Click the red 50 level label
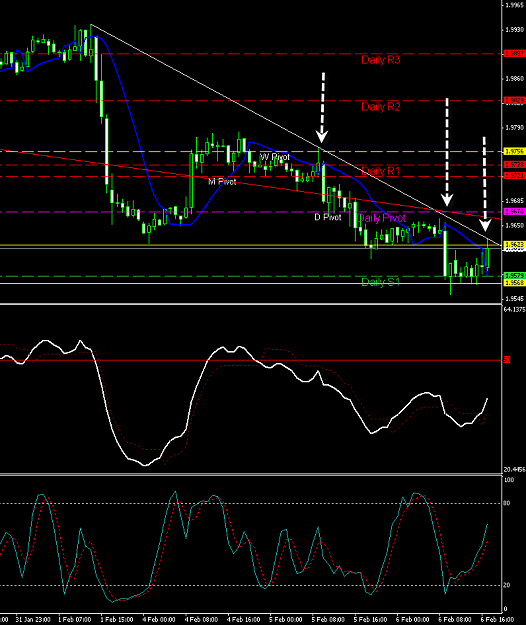The height and width of the screenshot is (625, 526). point(506,360)
